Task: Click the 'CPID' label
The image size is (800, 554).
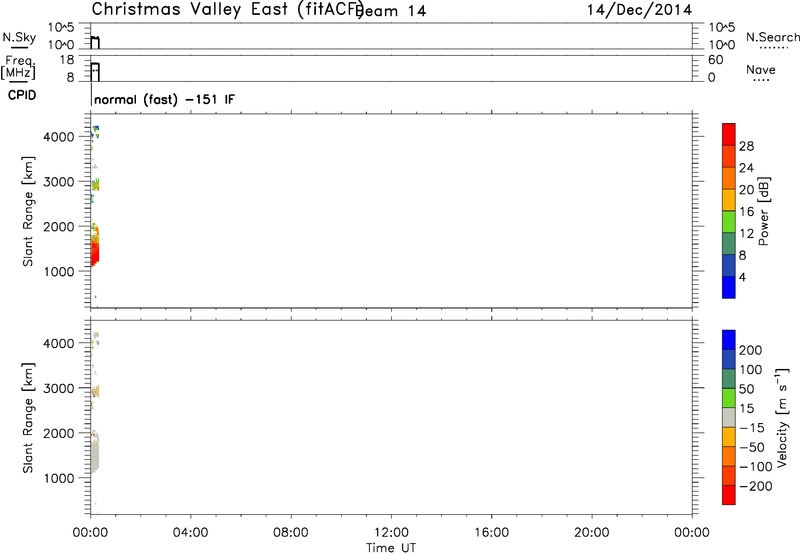Action: coord(22,95)
